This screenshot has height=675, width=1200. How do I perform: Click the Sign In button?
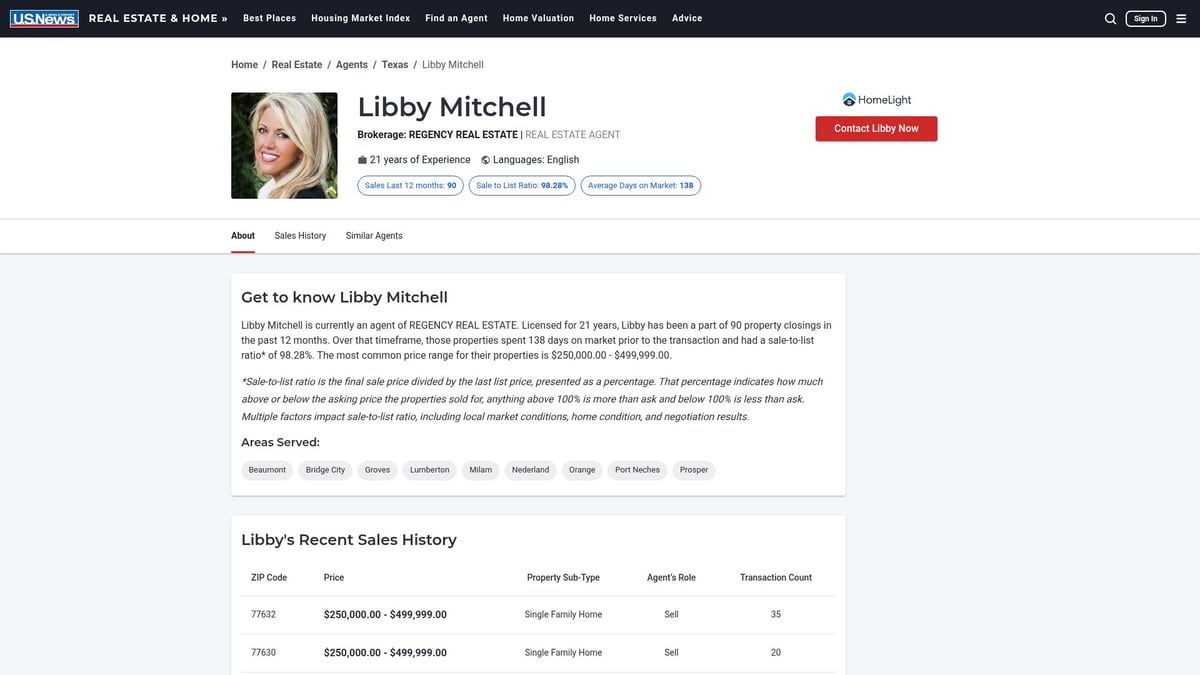point(1145,18)
